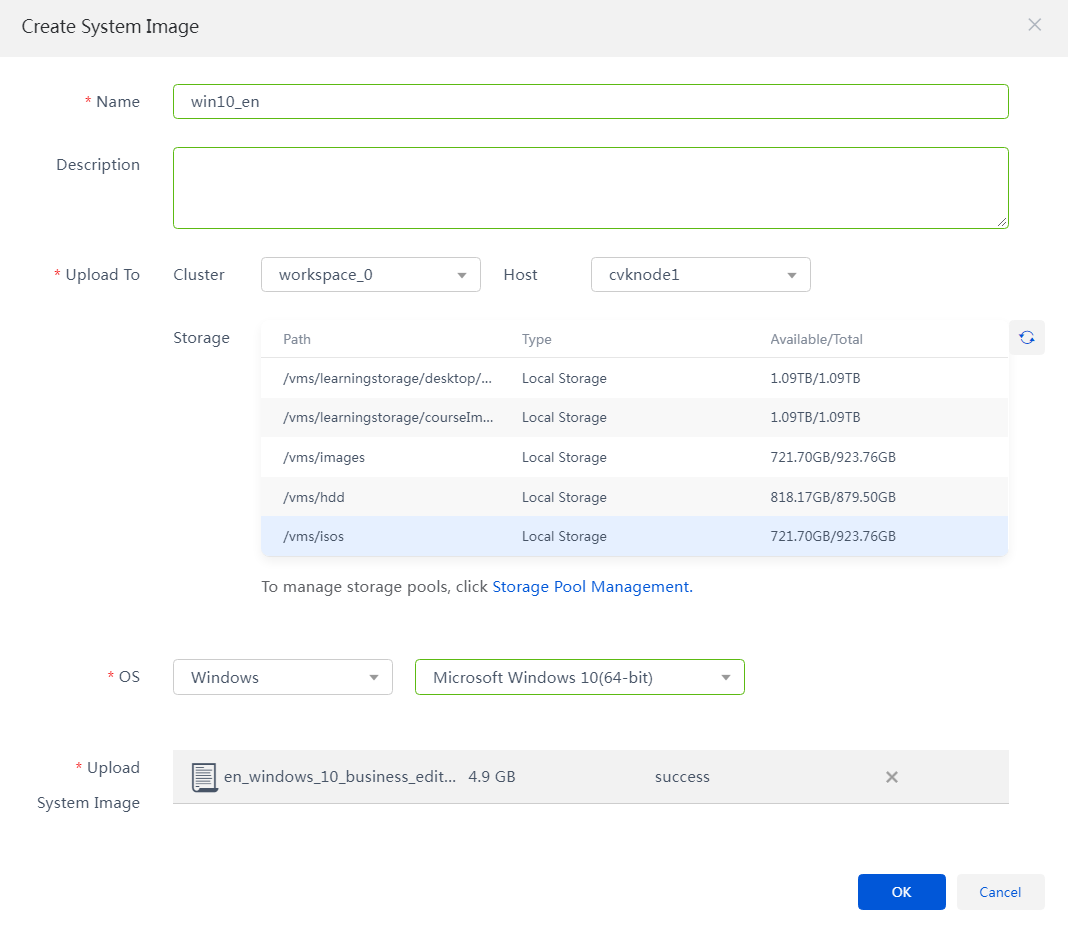Viewport: 1068px width, 927px height.
Task: Select the /vms/images storage path
Action: coord(324,458)
